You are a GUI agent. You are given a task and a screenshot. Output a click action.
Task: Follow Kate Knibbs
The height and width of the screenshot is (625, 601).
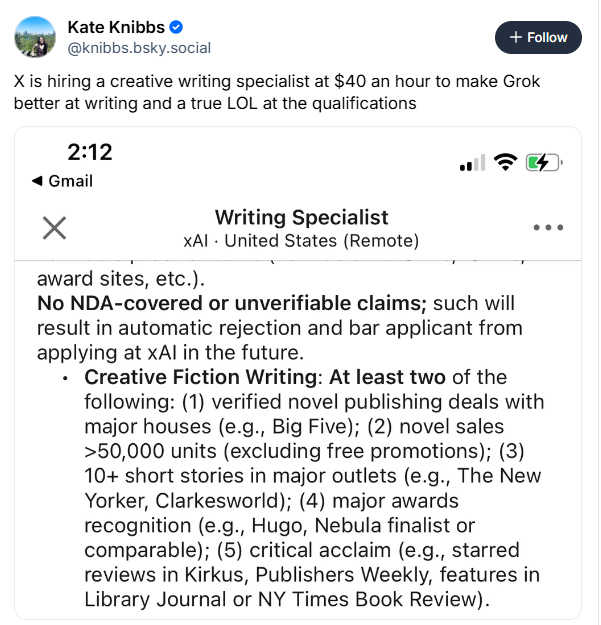[x=538, y=37]
